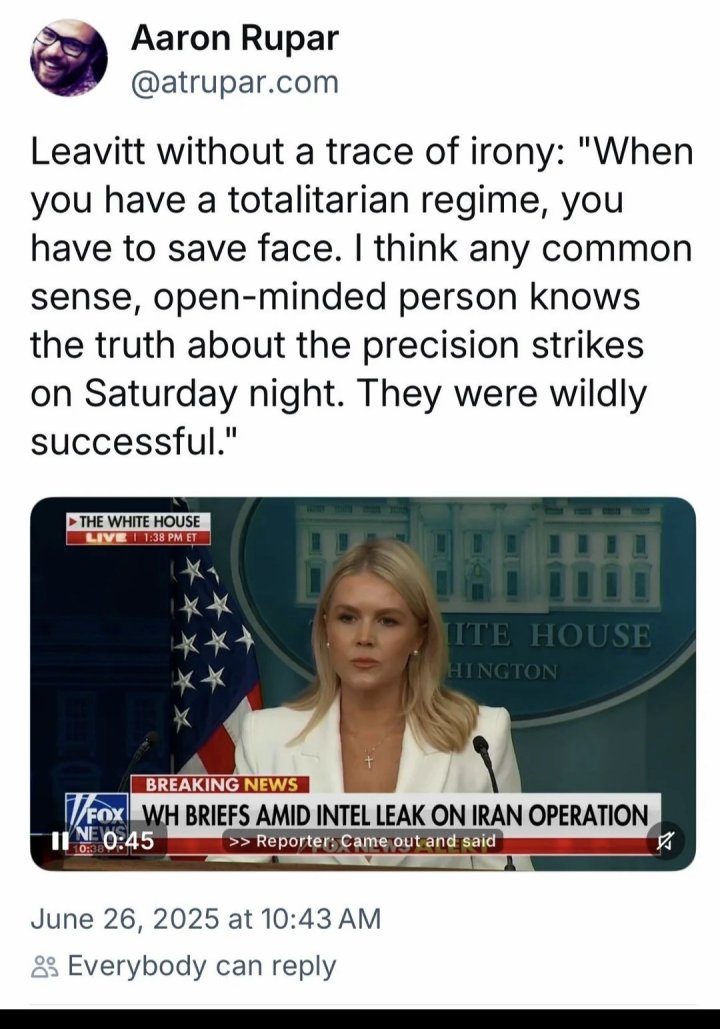Screen dimensions: 720x1029
Task: Click the people icon beside Everybody can reply
Action: click(x=45, y=967)
